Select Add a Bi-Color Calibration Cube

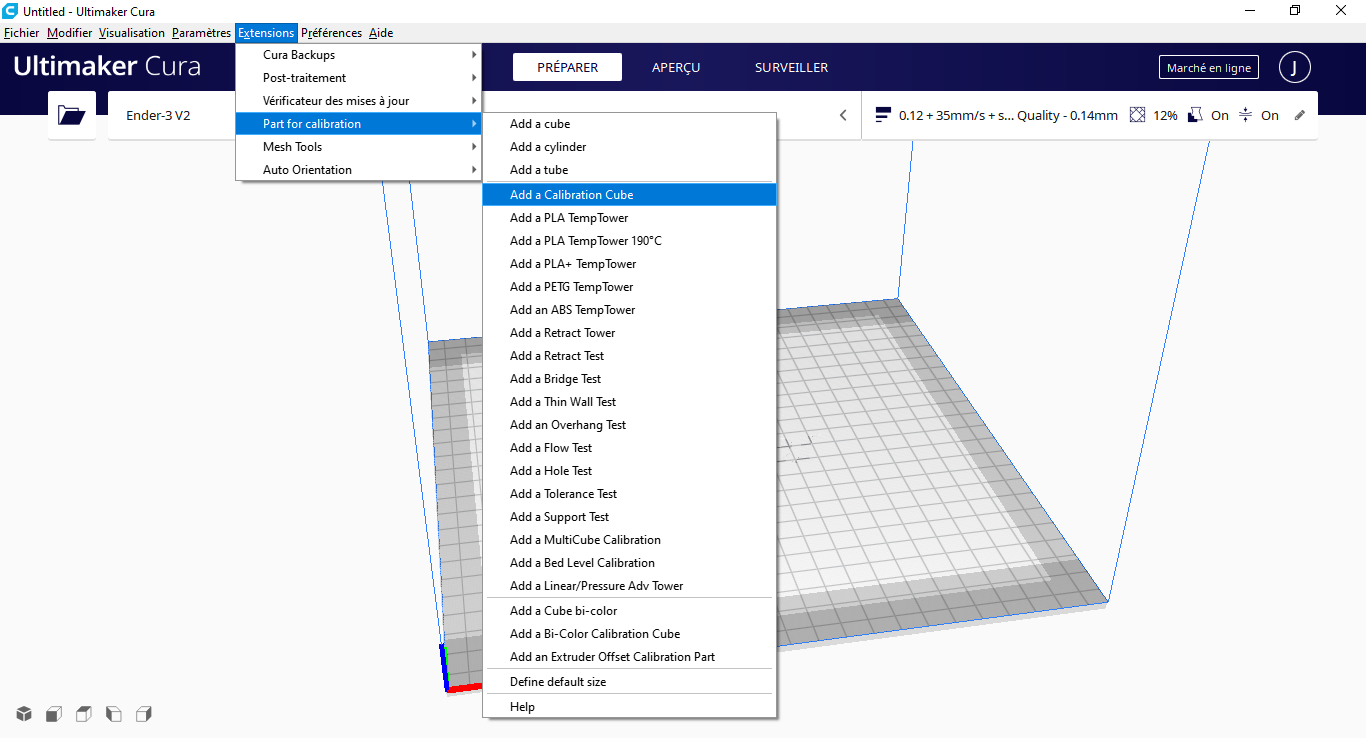[629, 634]
